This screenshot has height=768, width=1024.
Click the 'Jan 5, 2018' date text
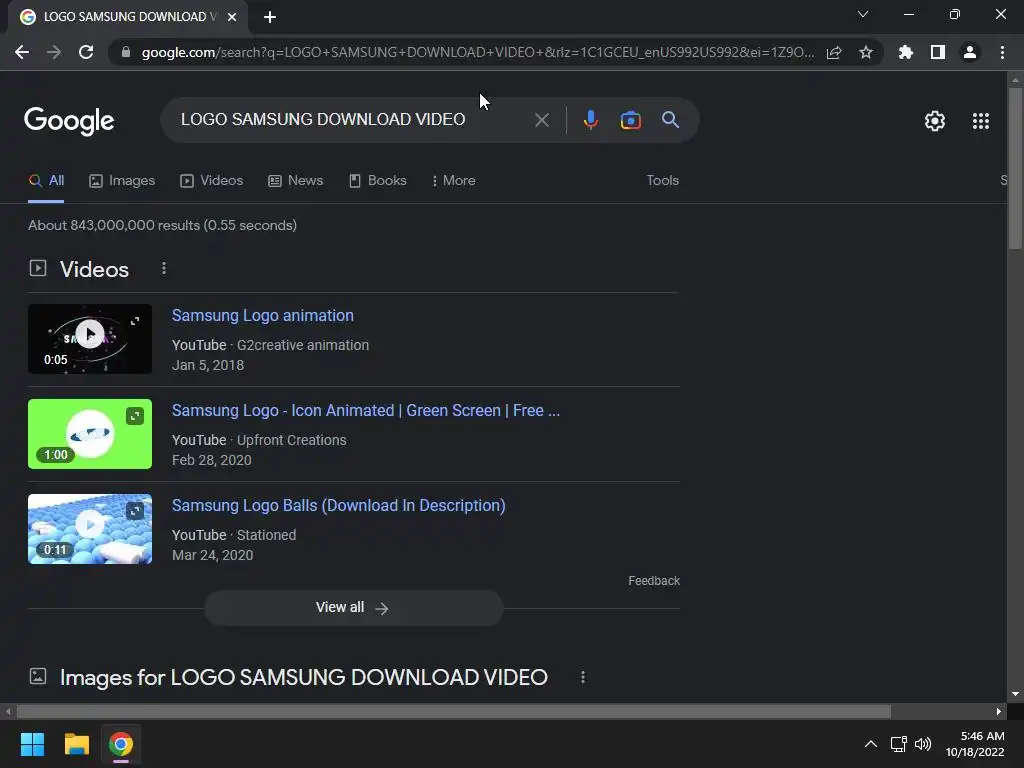coord(208,365)
